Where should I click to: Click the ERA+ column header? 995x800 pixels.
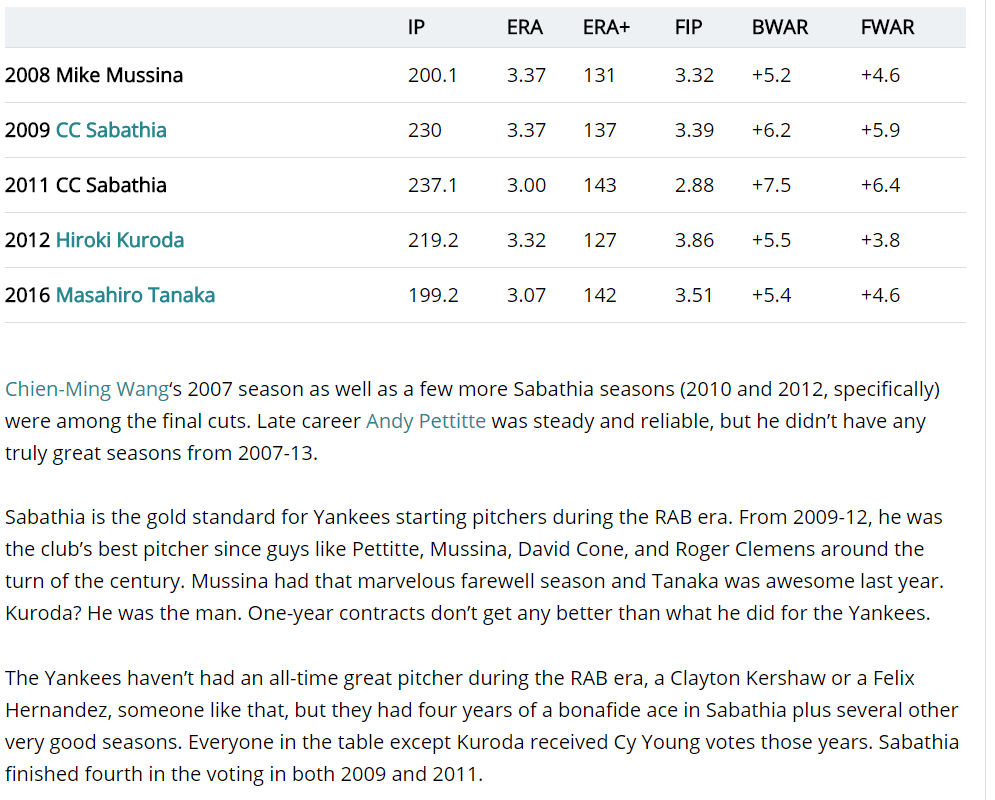tap(606, 28)
